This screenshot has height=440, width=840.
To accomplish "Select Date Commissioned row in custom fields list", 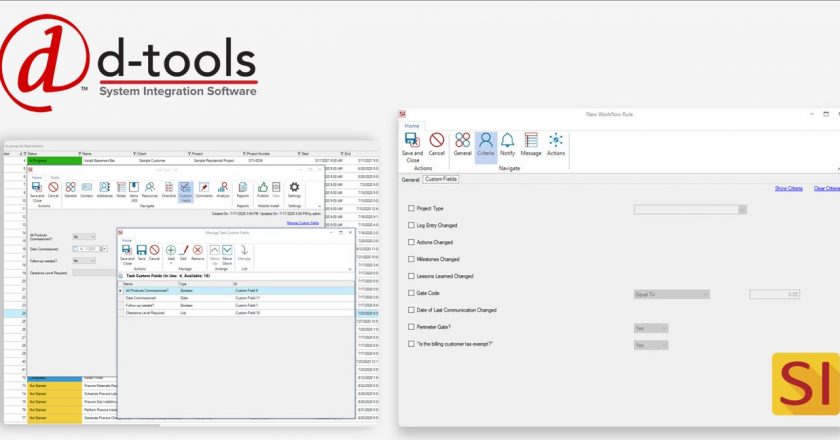I will [x=236, y=298].
